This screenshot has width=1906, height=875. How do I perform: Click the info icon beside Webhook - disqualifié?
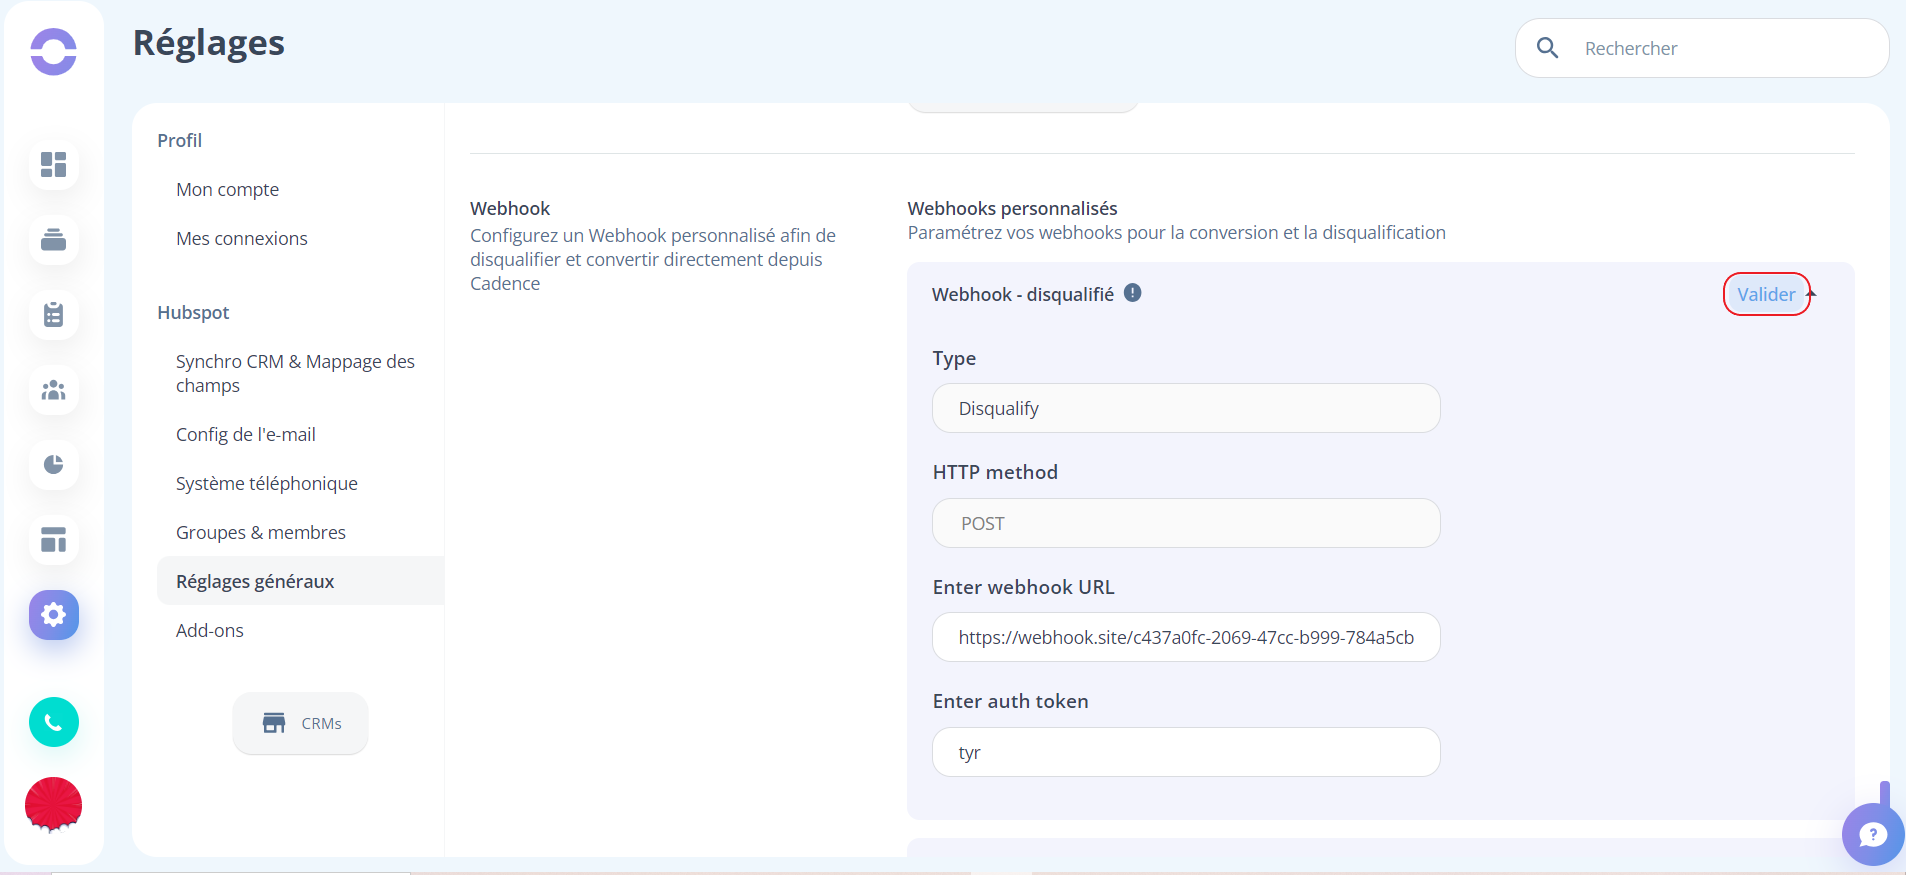1132,293
